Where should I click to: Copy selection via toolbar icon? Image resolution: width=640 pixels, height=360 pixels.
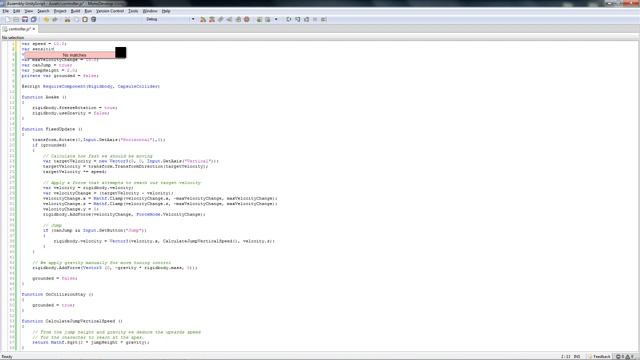(76, 20)
